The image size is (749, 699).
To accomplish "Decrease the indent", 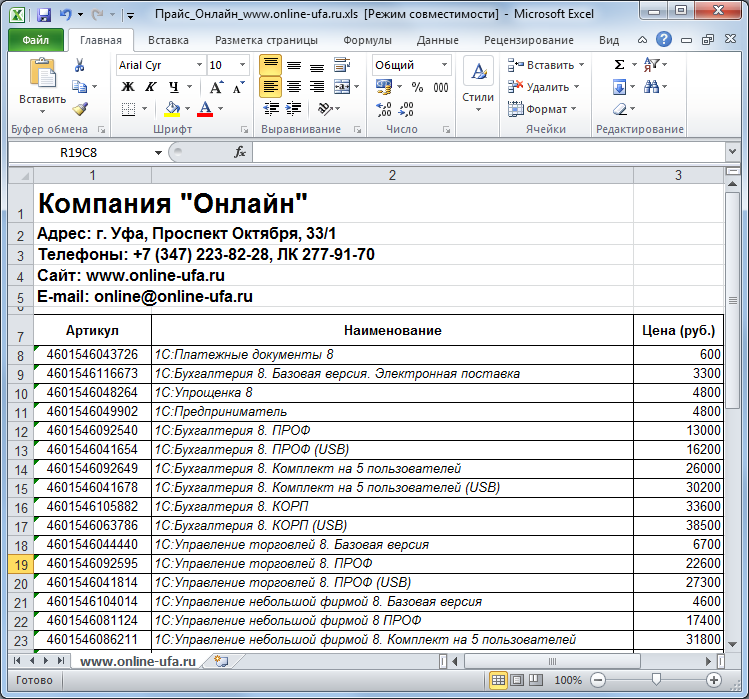I will [271, 109].
